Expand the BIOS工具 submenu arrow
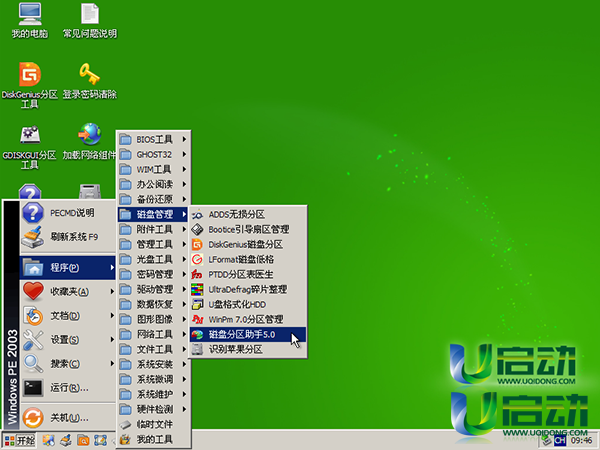This screenshot has height=450, width=600. click(x=184, y=139)
